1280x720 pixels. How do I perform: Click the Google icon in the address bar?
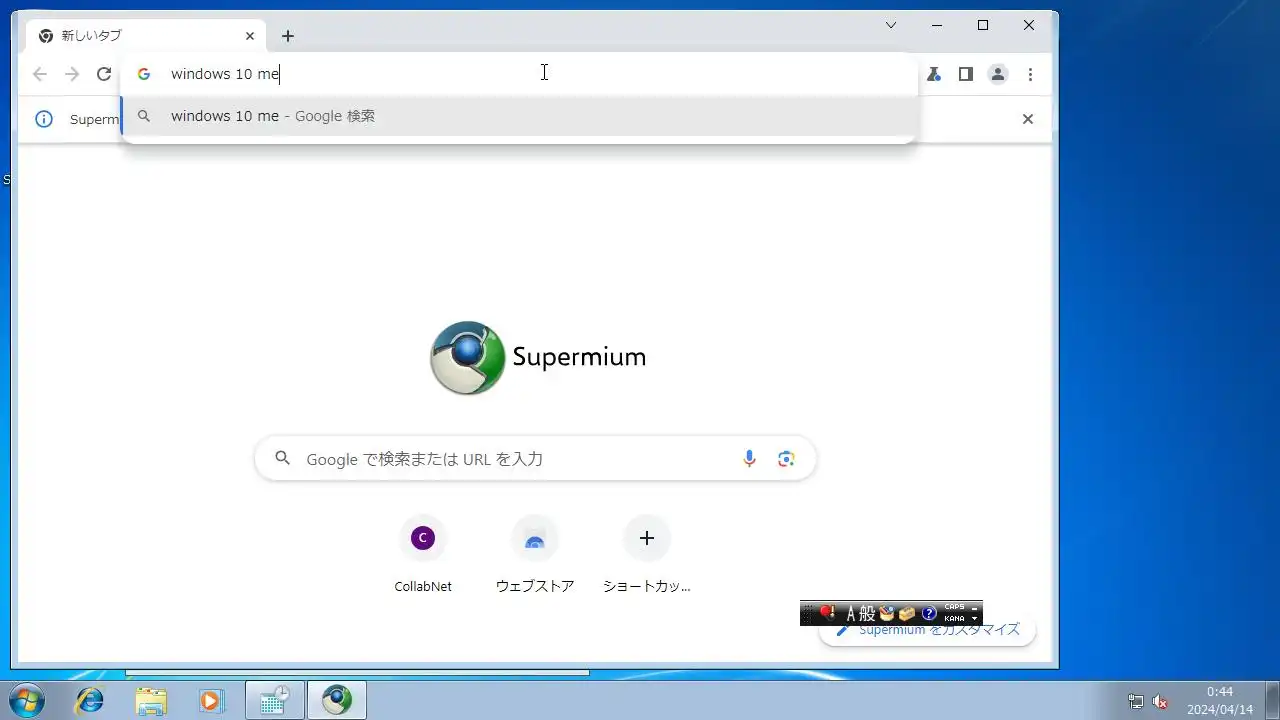tap(144, 74)
